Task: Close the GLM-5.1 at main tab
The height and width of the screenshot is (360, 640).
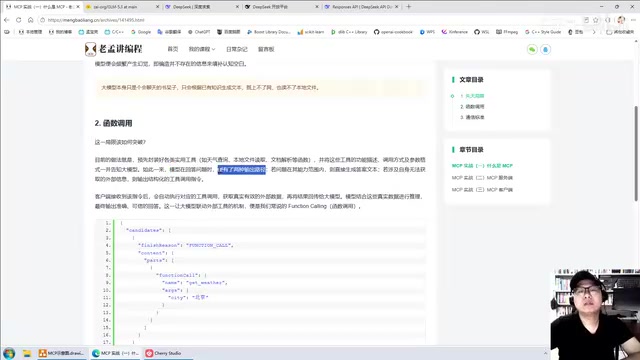Action: coord(158,7)
